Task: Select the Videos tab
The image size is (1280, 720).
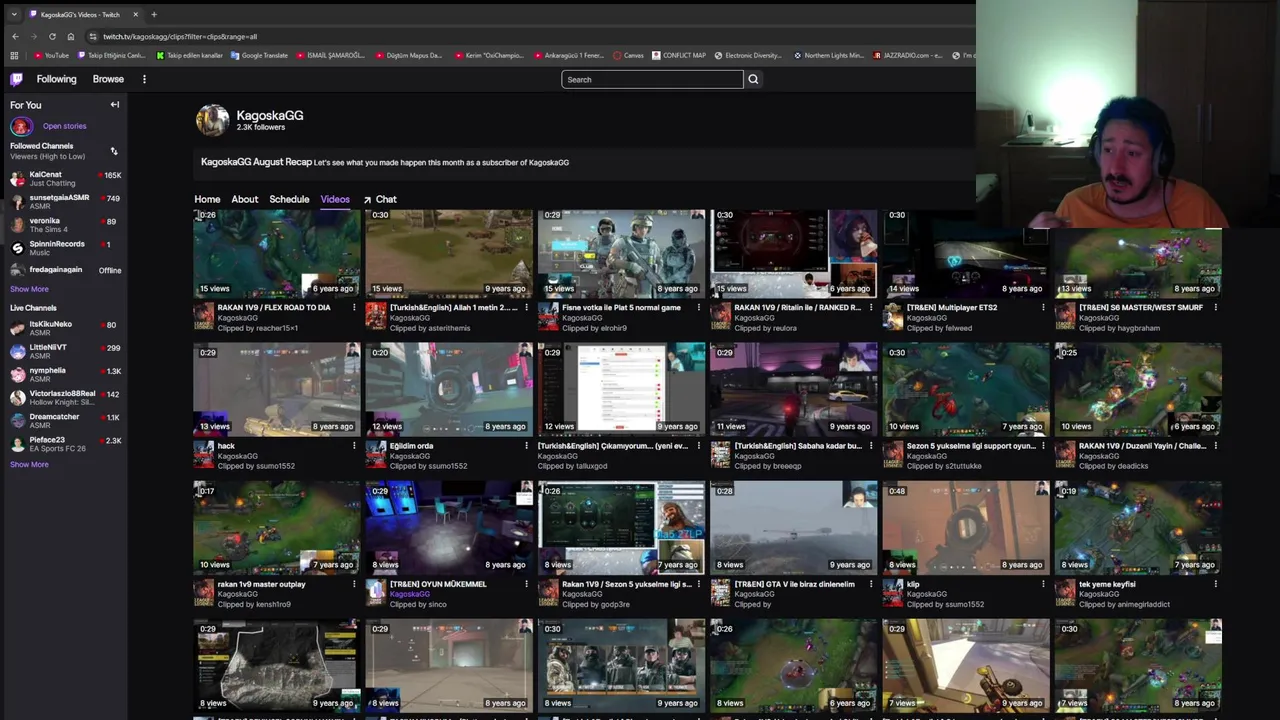Action: [x=335, y=199]
